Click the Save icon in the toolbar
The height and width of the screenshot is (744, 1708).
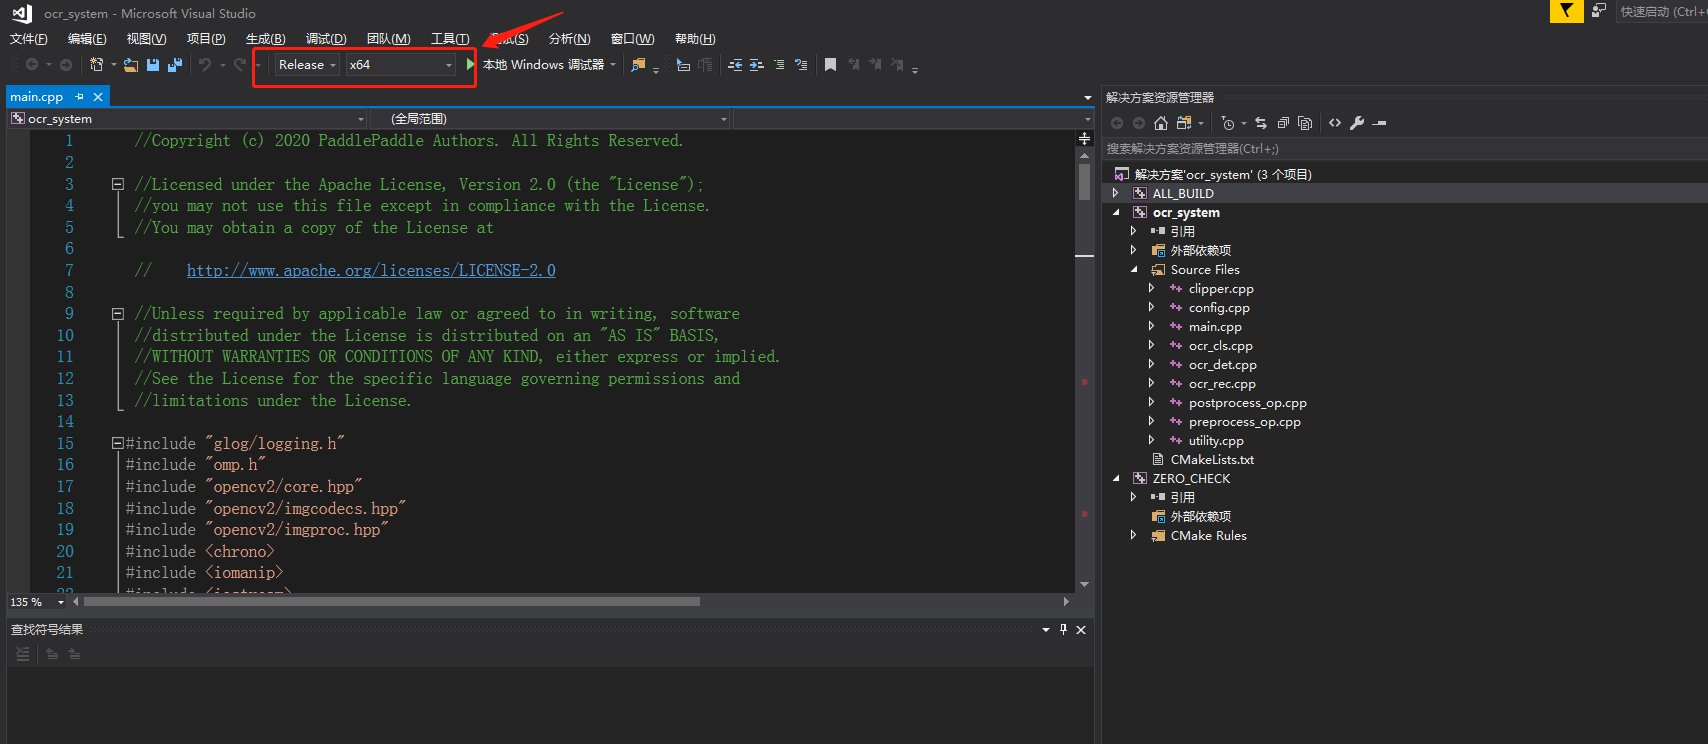[x=153, y=65]
